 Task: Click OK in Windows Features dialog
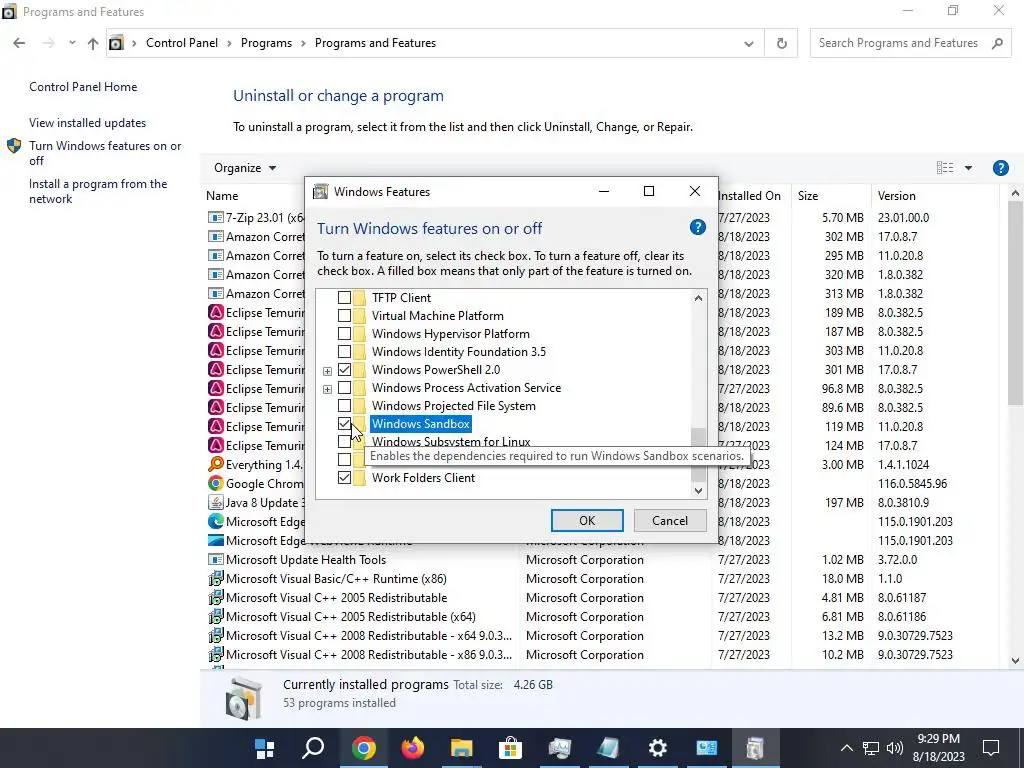[587, 520]
